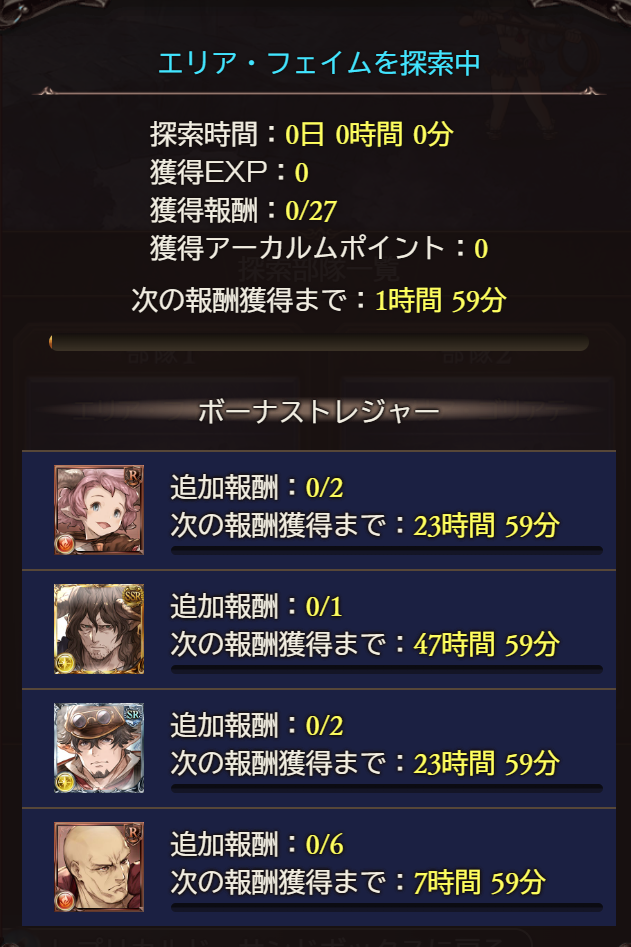Click the エリア・フェイムを探索中 title

319,63
